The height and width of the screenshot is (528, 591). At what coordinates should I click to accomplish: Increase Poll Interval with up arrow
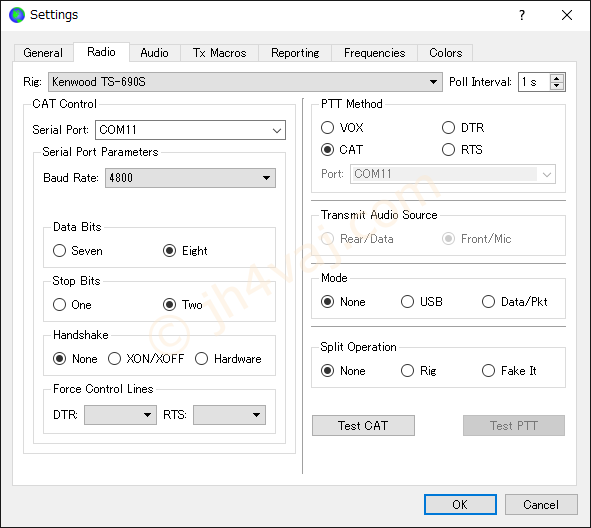557,78
